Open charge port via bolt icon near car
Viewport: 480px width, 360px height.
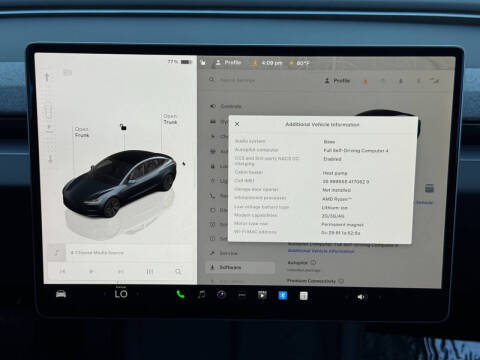click(x=184, y=164)
